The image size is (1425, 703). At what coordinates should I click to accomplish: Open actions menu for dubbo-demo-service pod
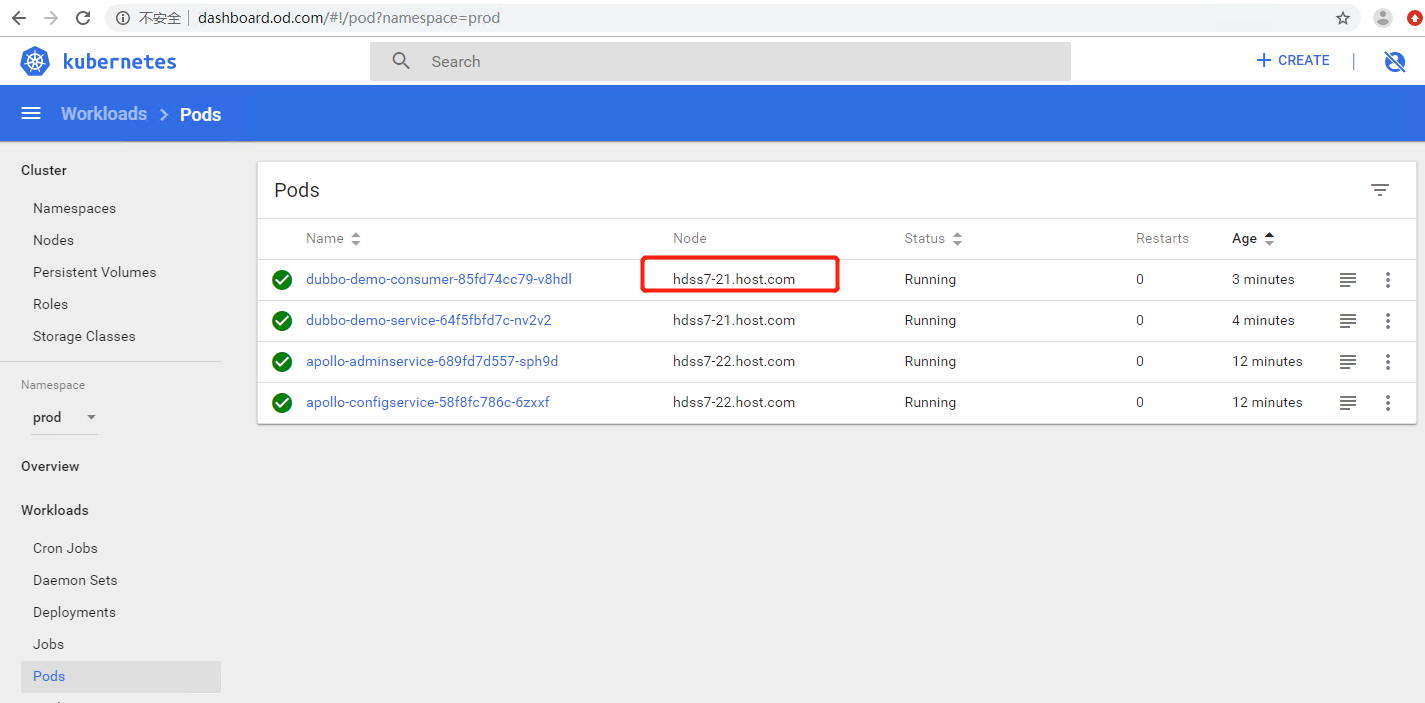click(x=1388, y=321)
